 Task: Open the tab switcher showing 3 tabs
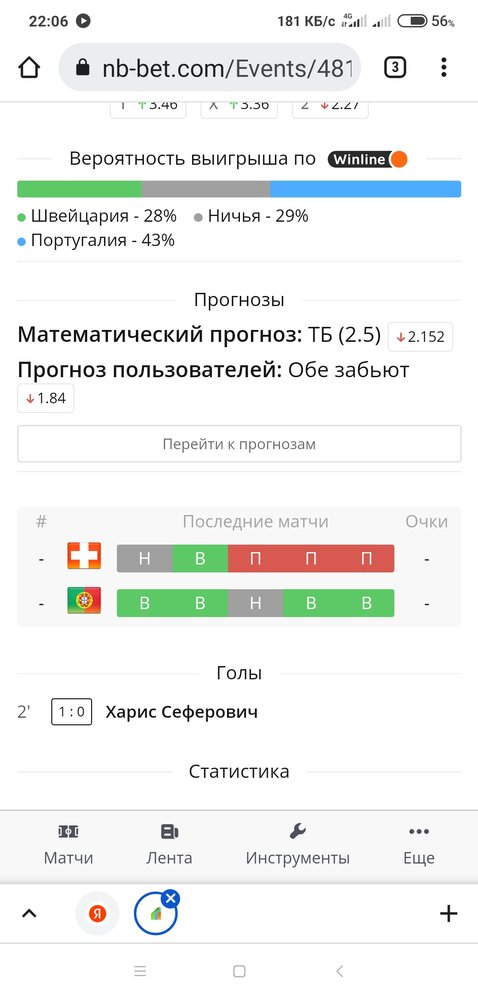click(395, 67)
